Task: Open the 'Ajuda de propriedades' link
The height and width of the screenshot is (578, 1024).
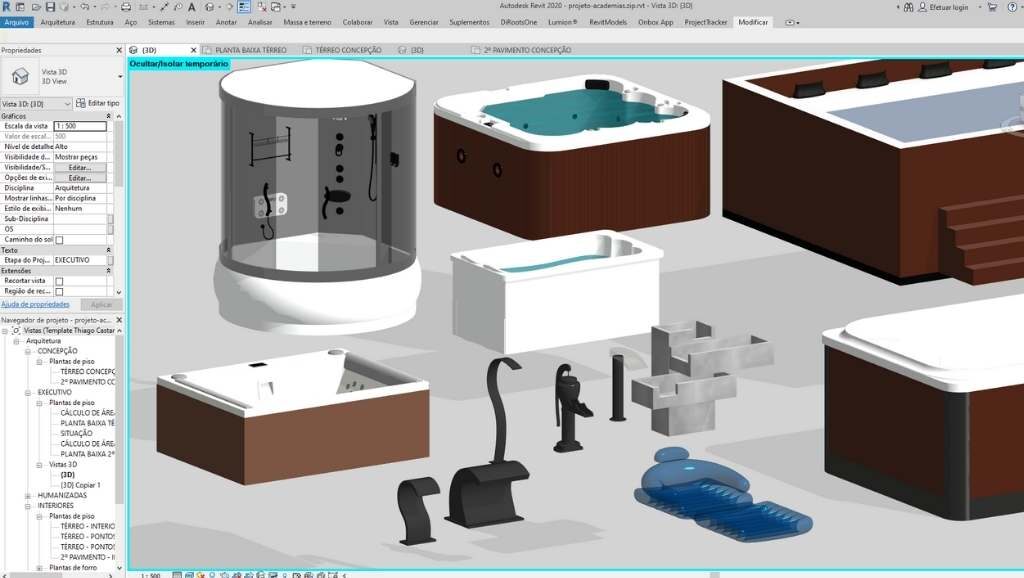Action: tap(35, 304)
